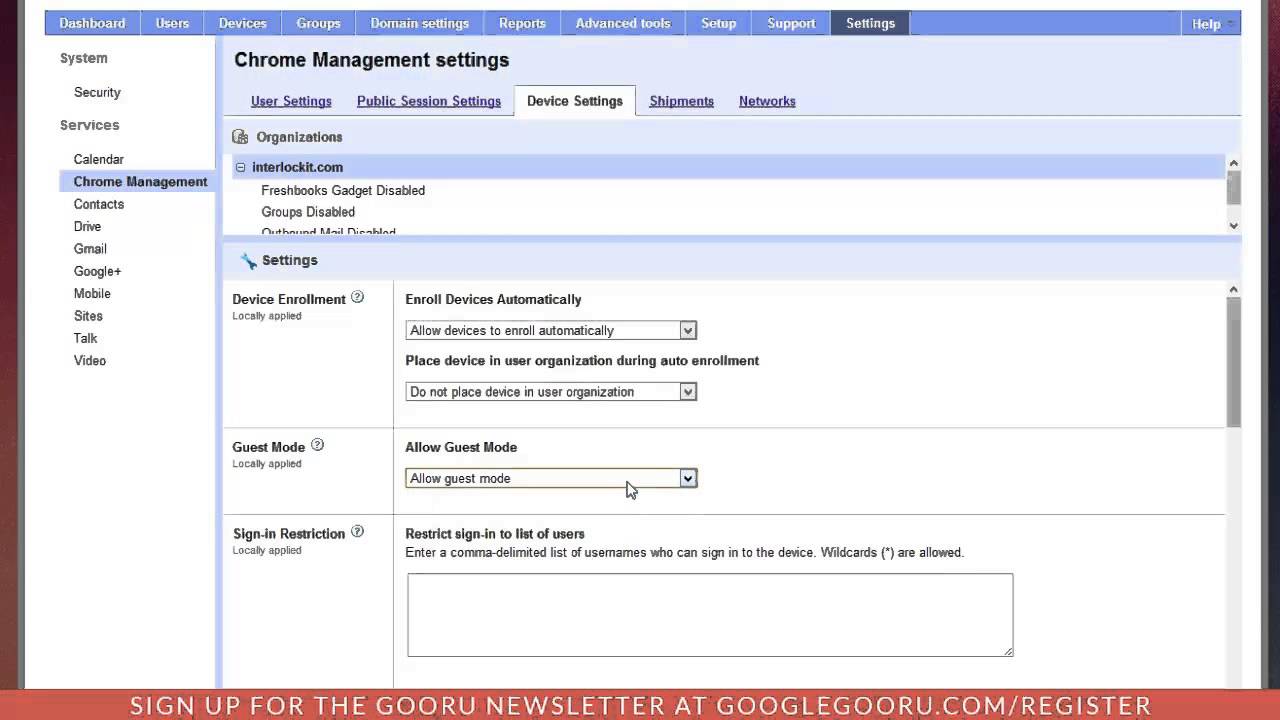Open Video service settings
The height and width of the screenshot is (720, 1280).
pyautogui.click(x=89, y=360)
